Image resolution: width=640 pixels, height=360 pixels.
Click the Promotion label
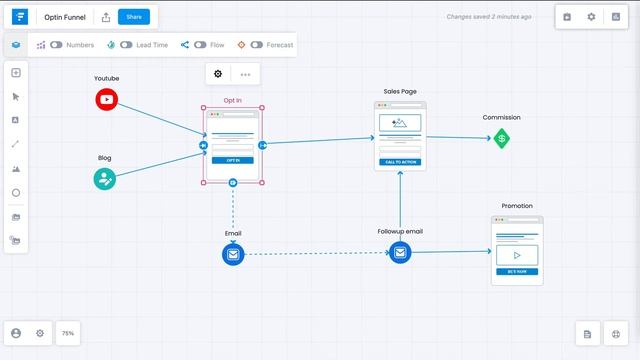pyautogui.click(x=517, y=206)
